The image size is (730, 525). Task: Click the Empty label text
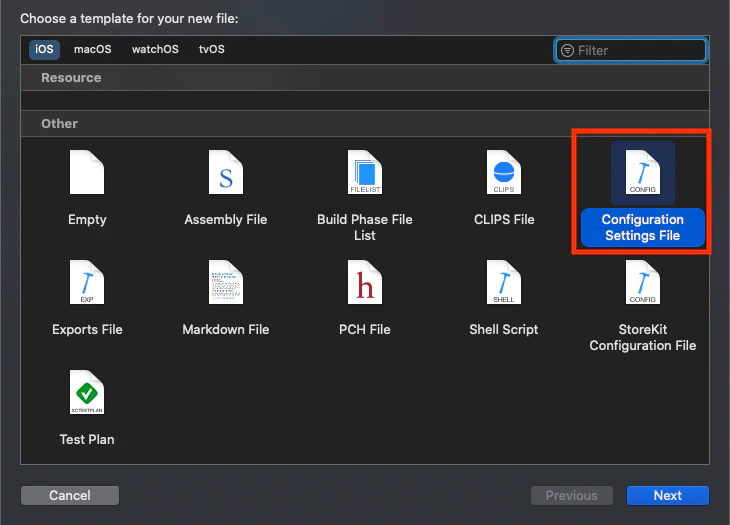[x=87, y=220]
